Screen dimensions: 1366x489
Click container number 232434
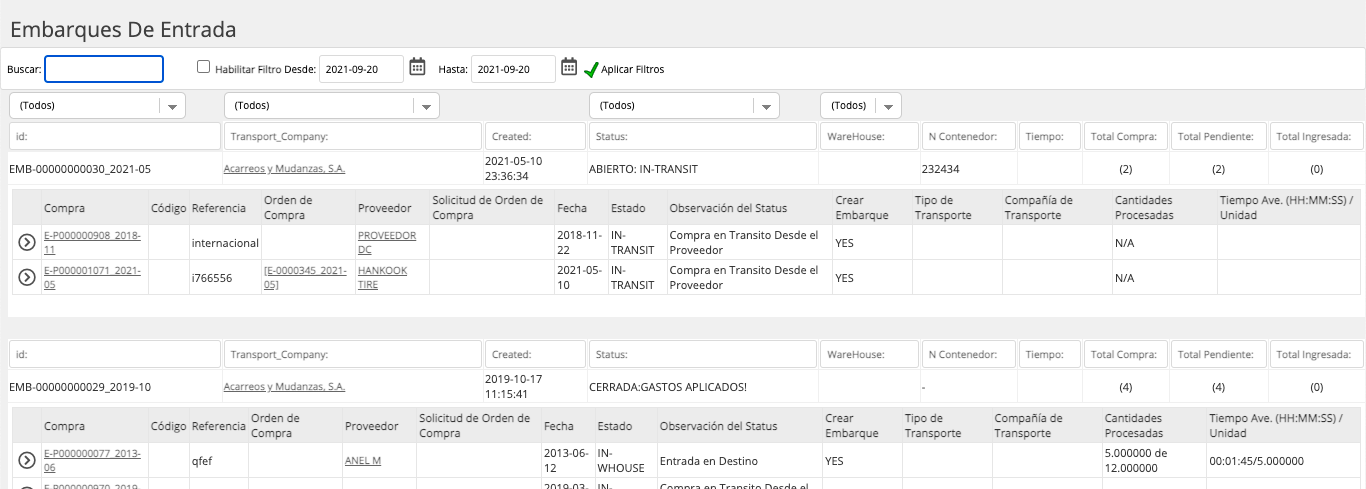pyautogui.click(x=940, y=169)
